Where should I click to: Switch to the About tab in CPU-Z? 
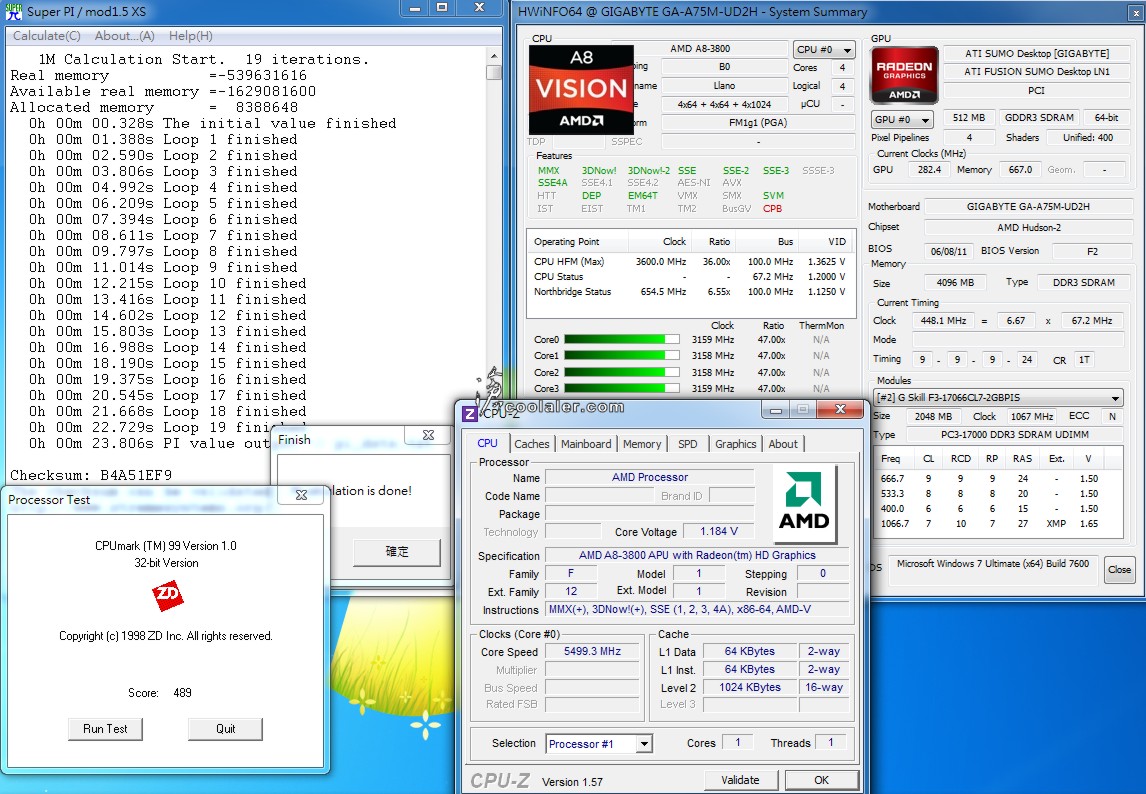tap(783, 444)
